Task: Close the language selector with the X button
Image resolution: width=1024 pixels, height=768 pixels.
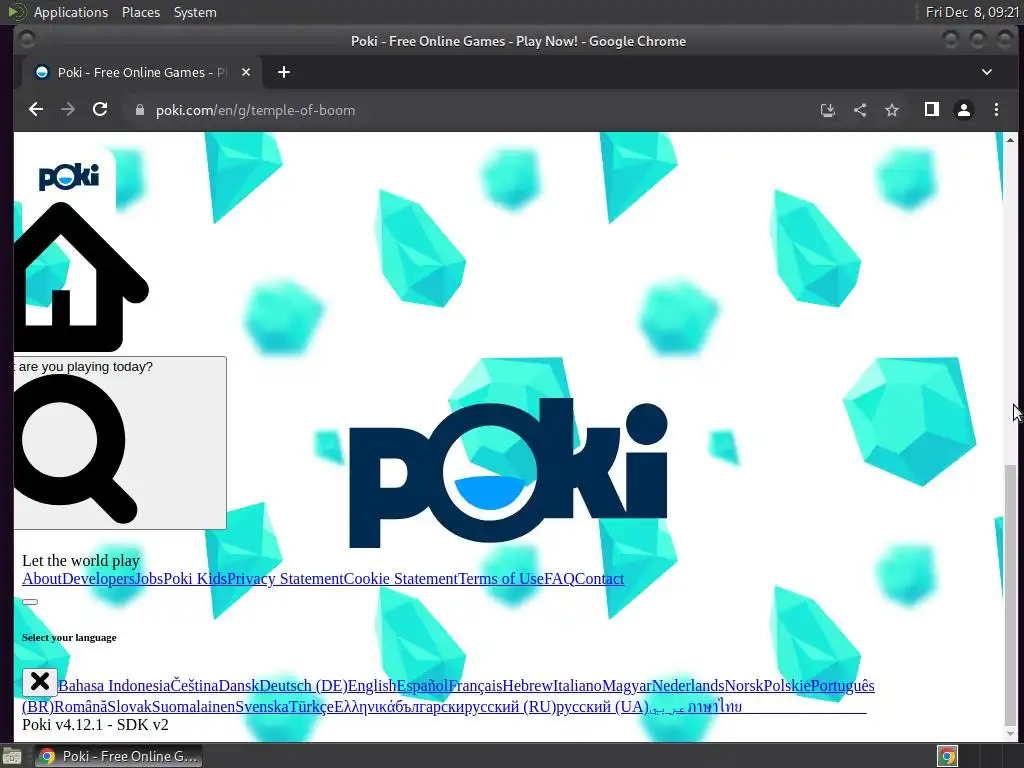Action: [40, 682]
